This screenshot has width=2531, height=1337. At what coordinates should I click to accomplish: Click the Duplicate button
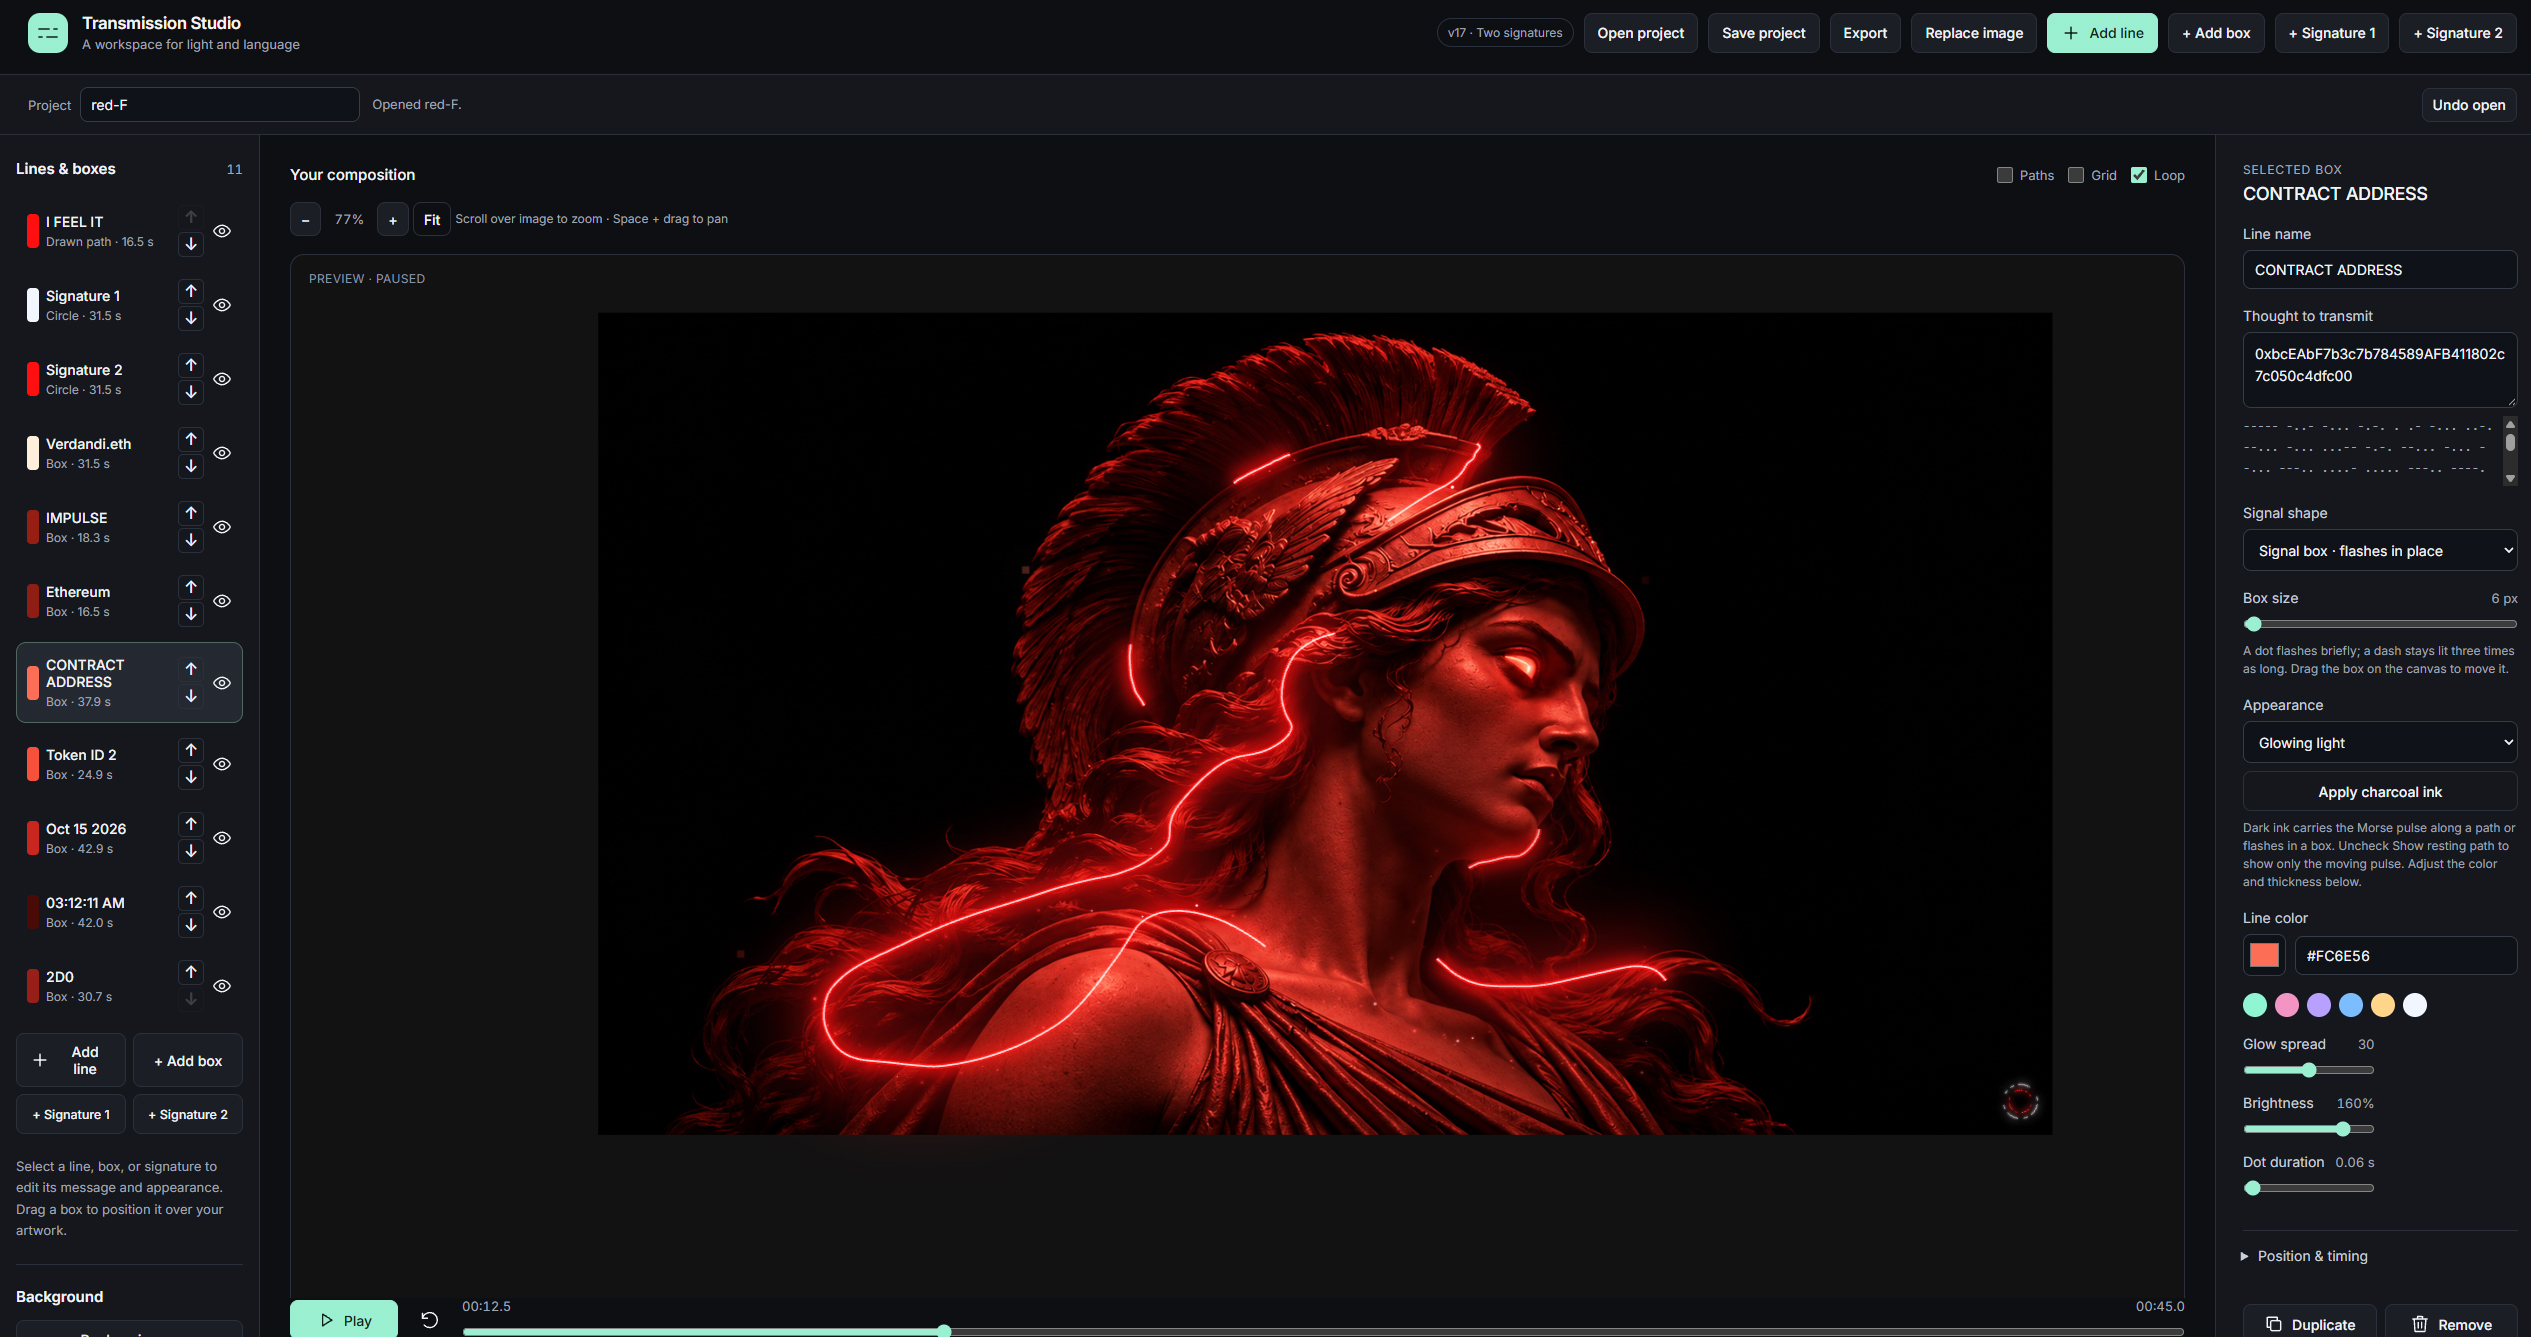[x=2309, y=1324]
